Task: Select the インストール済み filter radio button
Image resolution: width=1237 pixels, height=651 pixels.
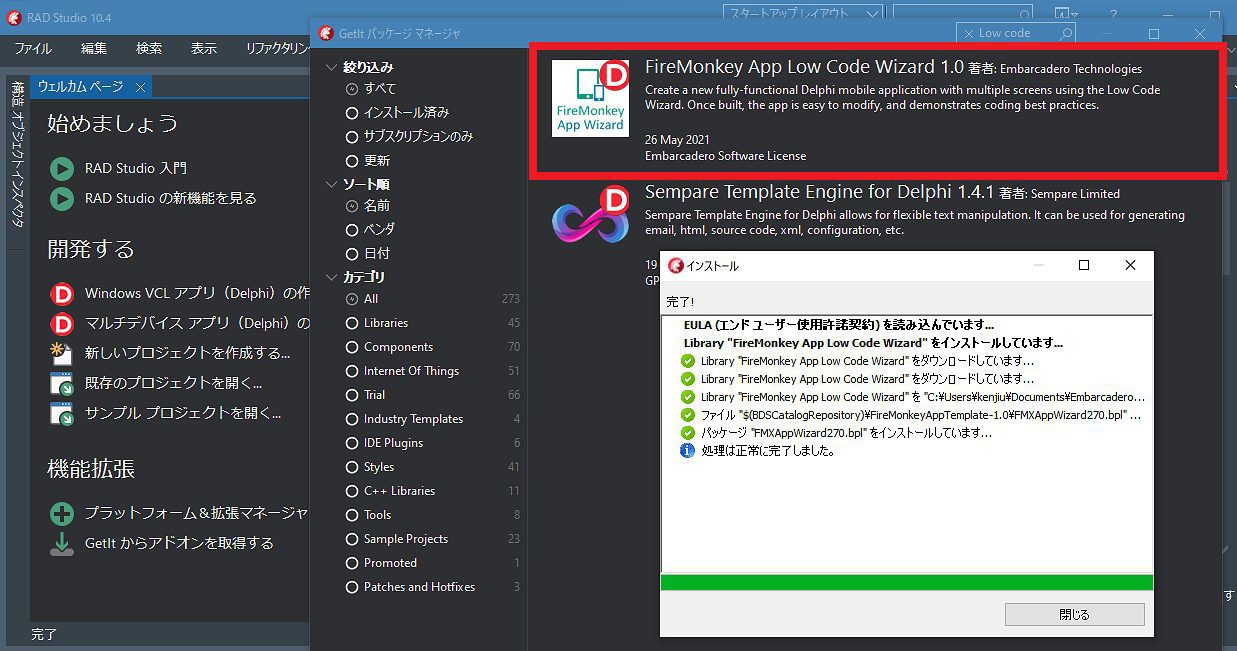Action: pos(351,112)
